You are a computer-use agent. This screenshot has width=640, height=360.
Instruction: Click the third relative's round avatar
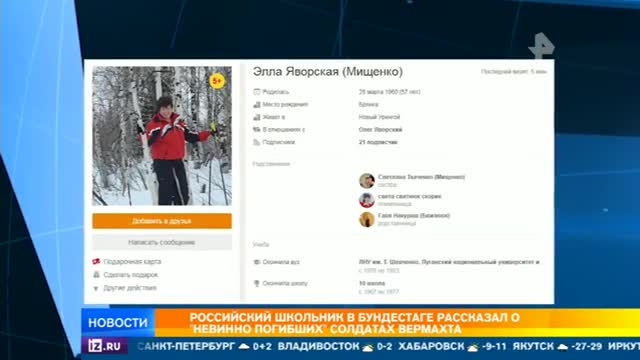tap(367, 220)
